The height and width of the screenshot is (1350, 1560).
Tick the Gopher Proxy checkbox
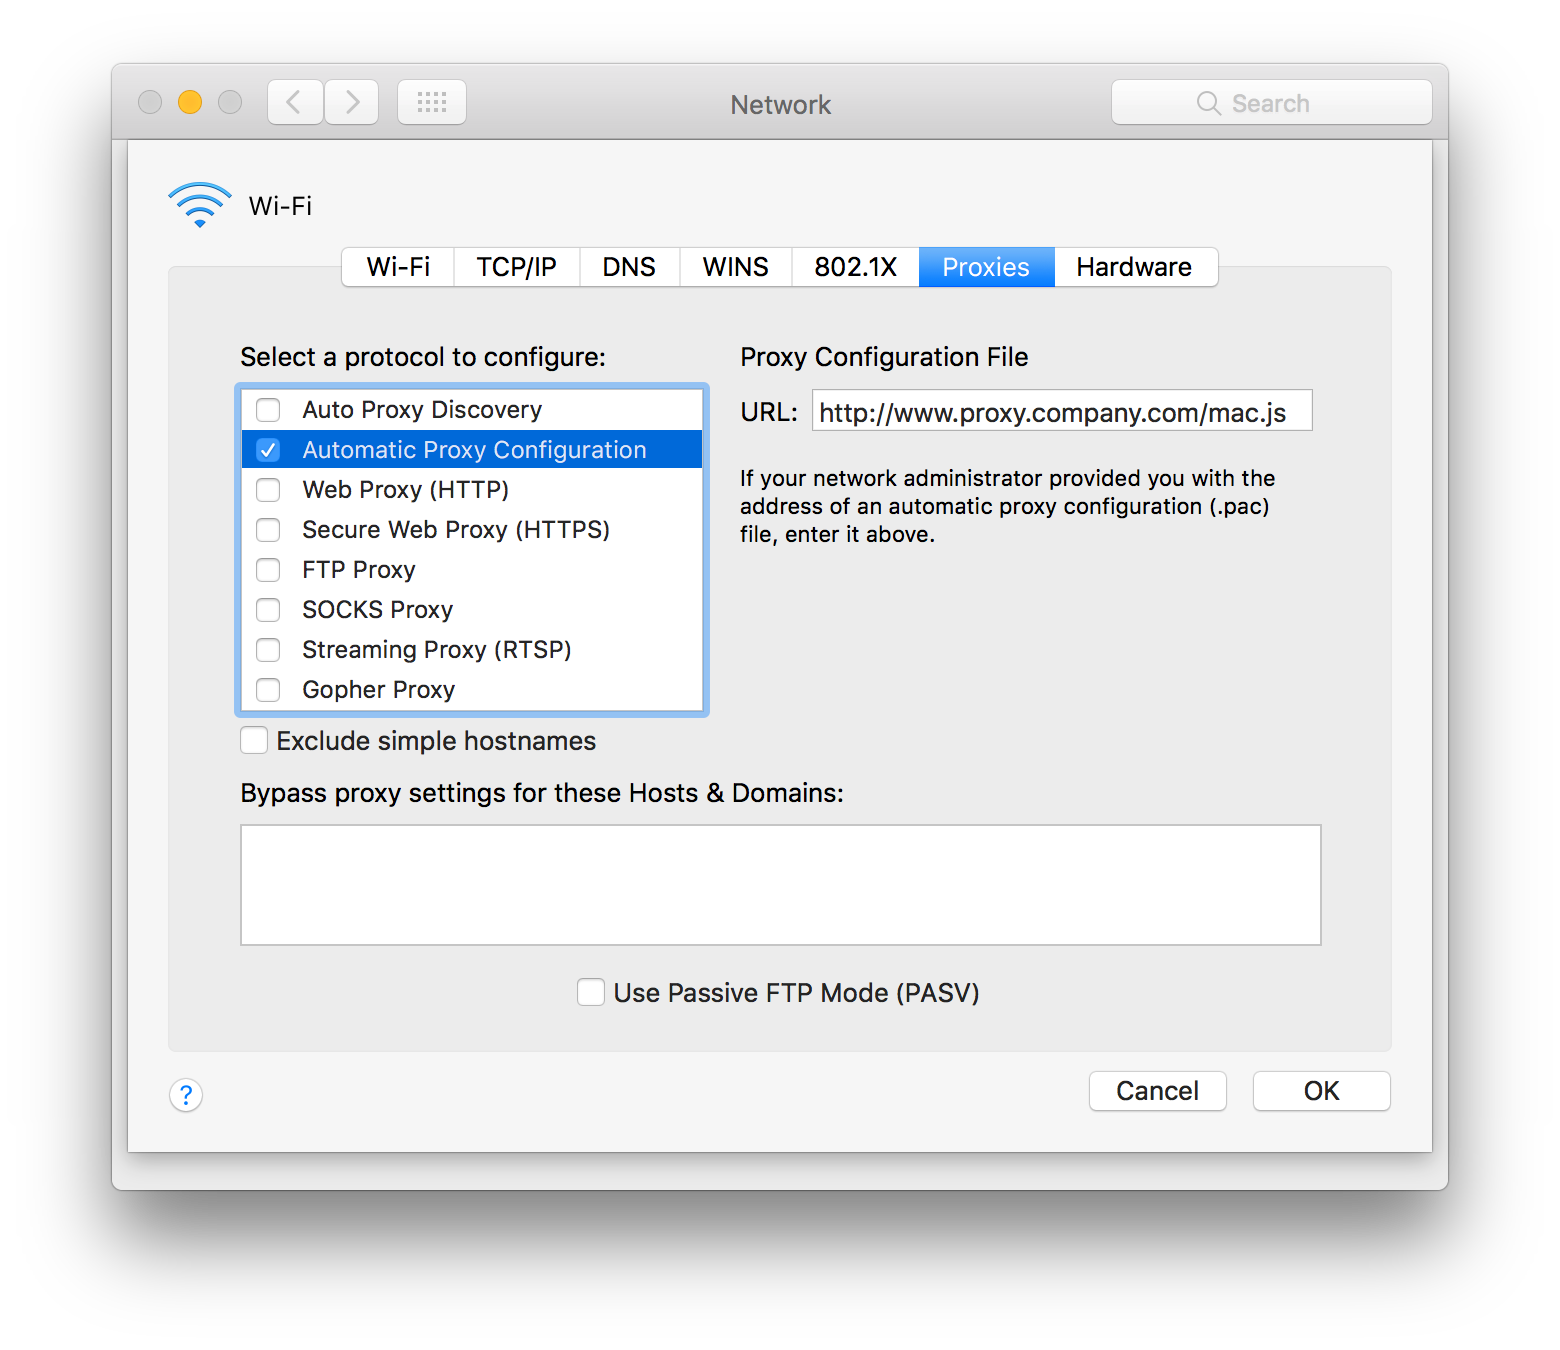[x=268, y=690]
